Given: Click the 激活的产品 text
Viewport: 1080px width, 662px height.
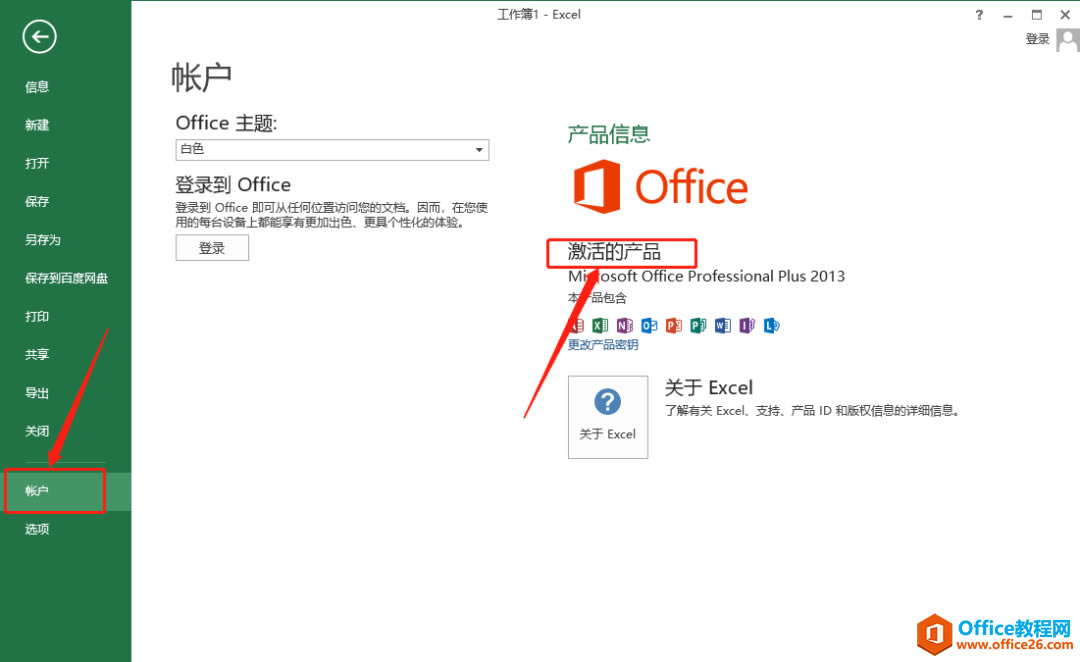Looking at the screenshot, I should 614,252.
